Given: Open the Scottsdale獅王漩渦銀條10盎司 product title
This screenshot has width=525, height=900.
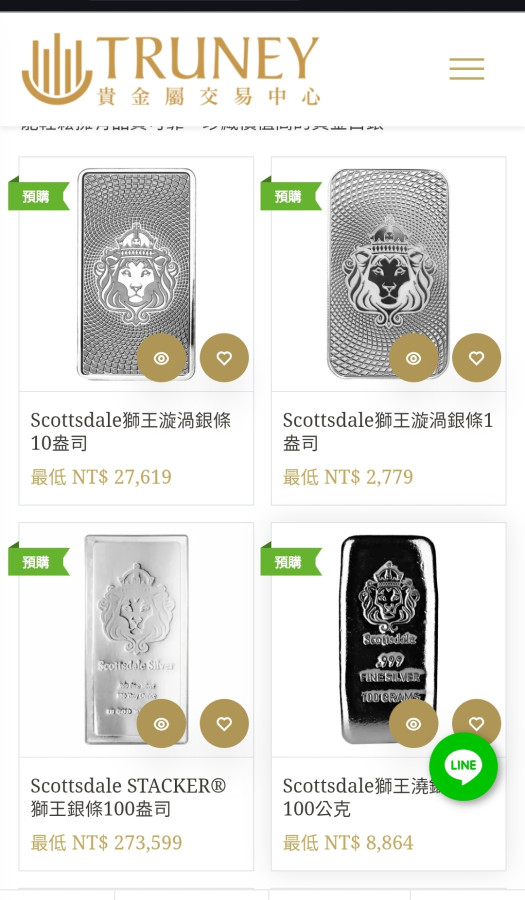Looking at the screenshot, I should [x=130, y=431].
